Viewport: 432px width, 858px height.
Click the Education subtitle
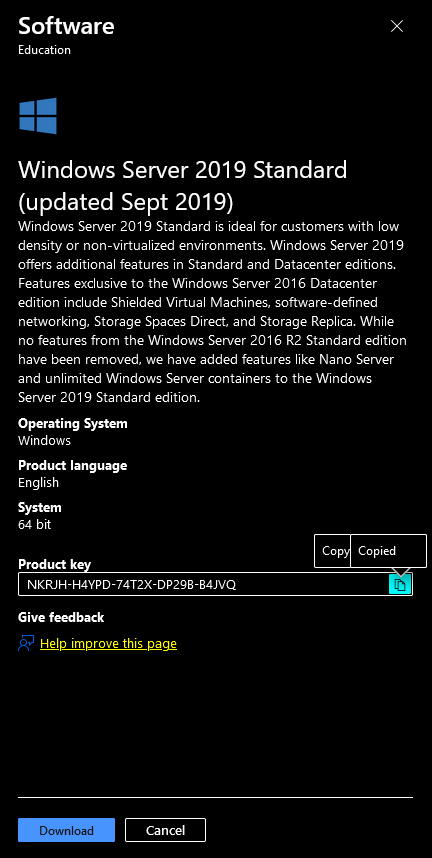[44, 50]
